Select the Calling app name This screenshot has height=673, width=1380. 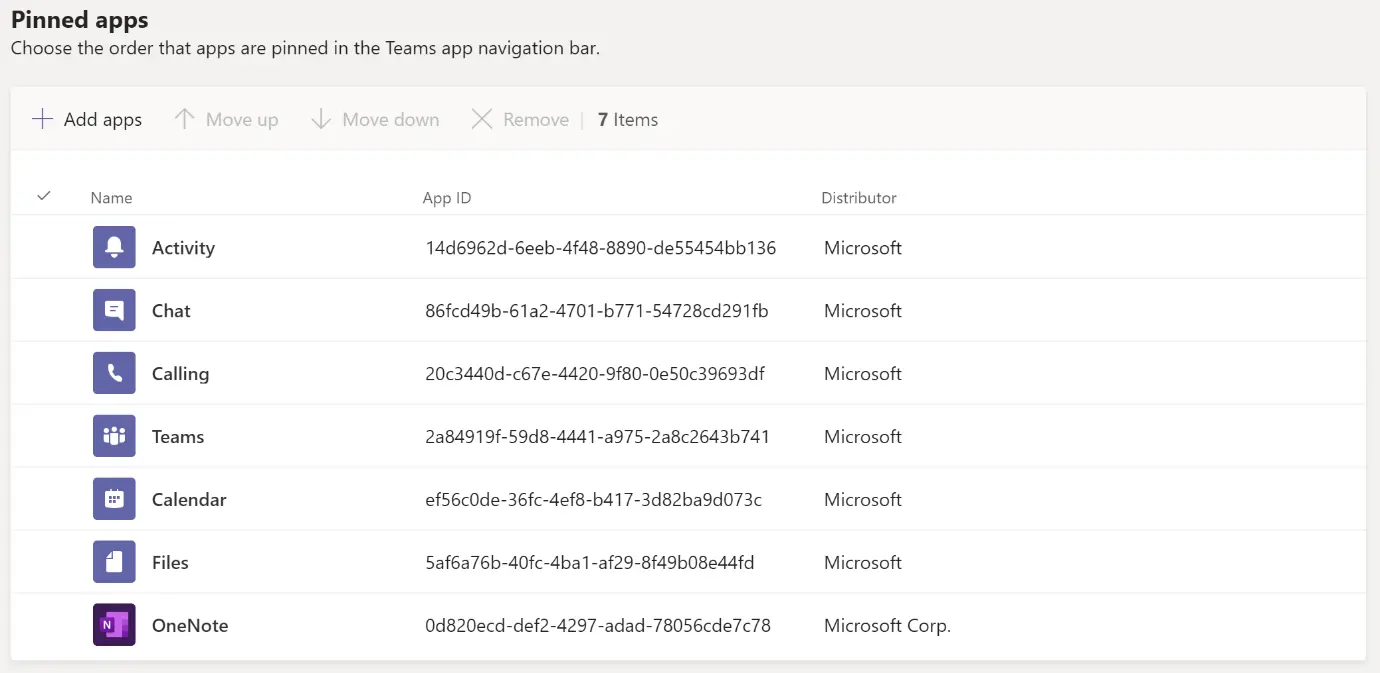(180, 374)
